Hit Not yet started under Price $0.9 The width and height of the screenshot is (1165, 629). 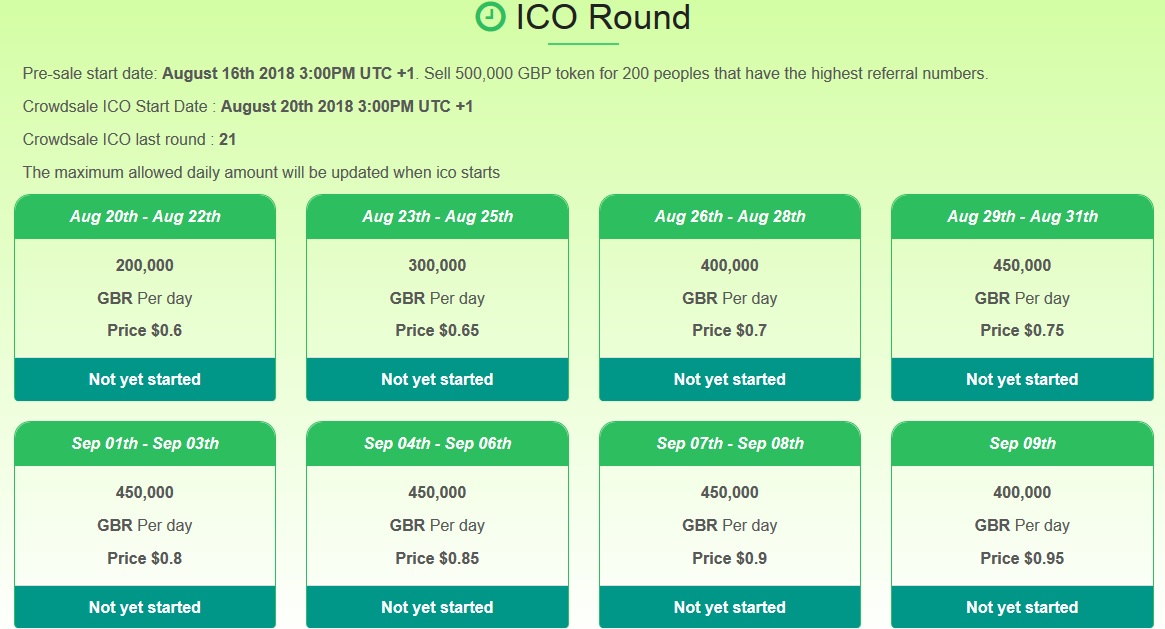(730, 607)
